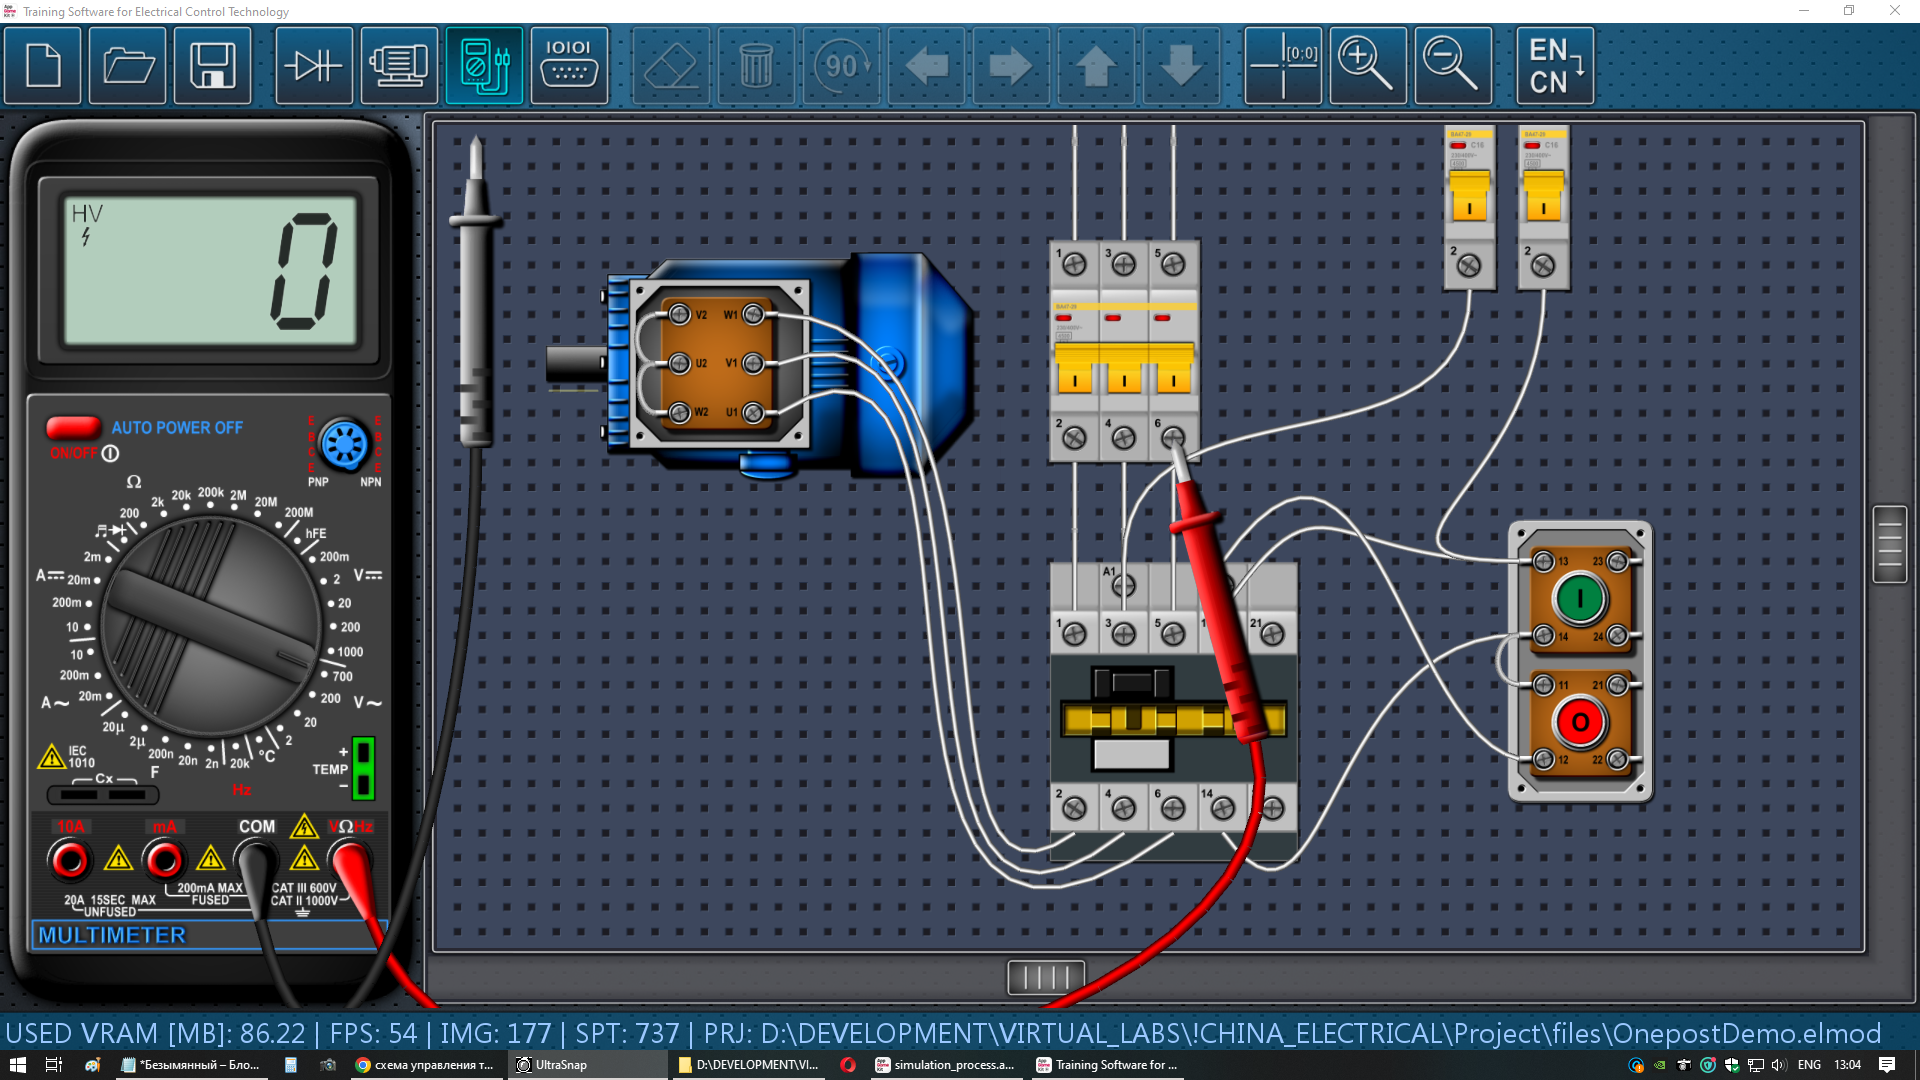The height and width of the screenshot is (1080, 1920).
Task: Grab the vertical scroll handle
Action: 1890,544
